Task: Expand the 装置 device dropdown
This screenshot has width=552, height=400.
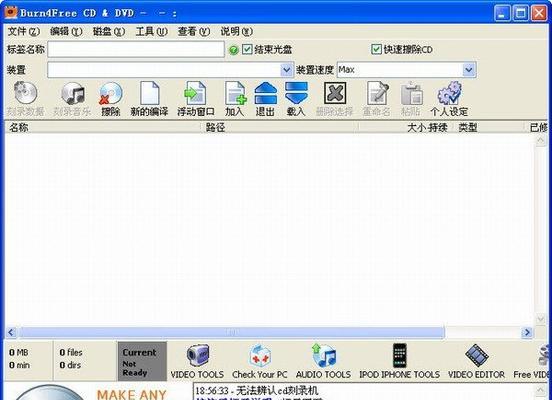Action: coord(287,70)
